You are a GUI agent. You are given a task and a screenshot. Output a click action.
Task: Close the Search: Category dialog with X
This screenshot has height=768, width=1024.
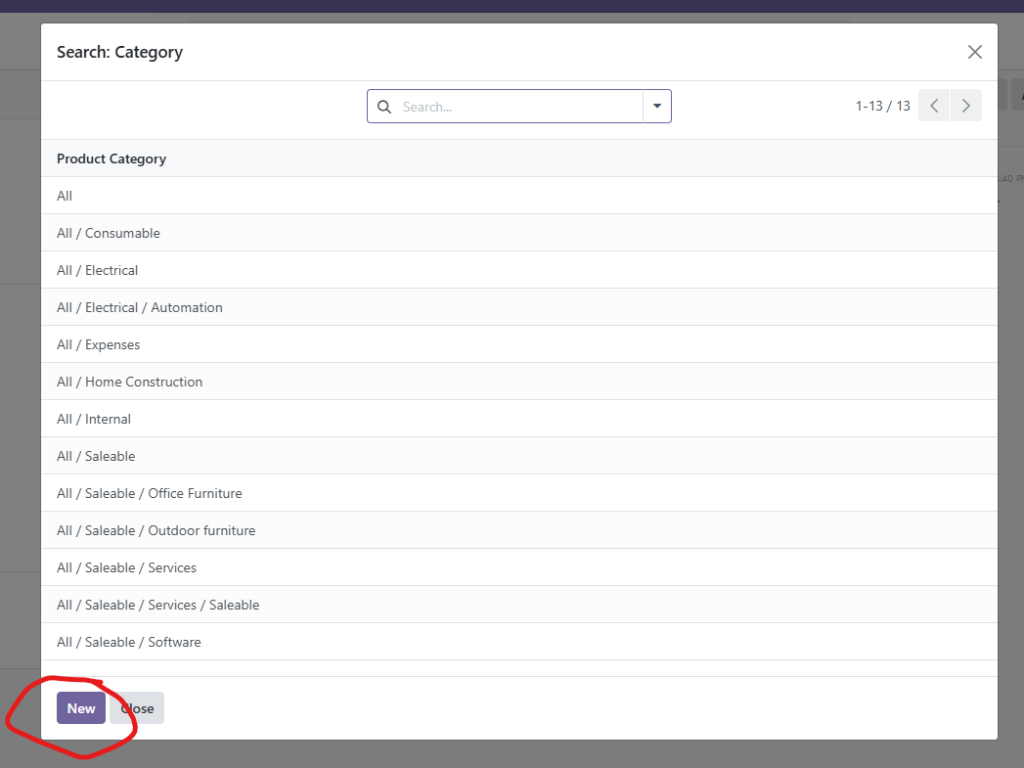tap(974, 52)
